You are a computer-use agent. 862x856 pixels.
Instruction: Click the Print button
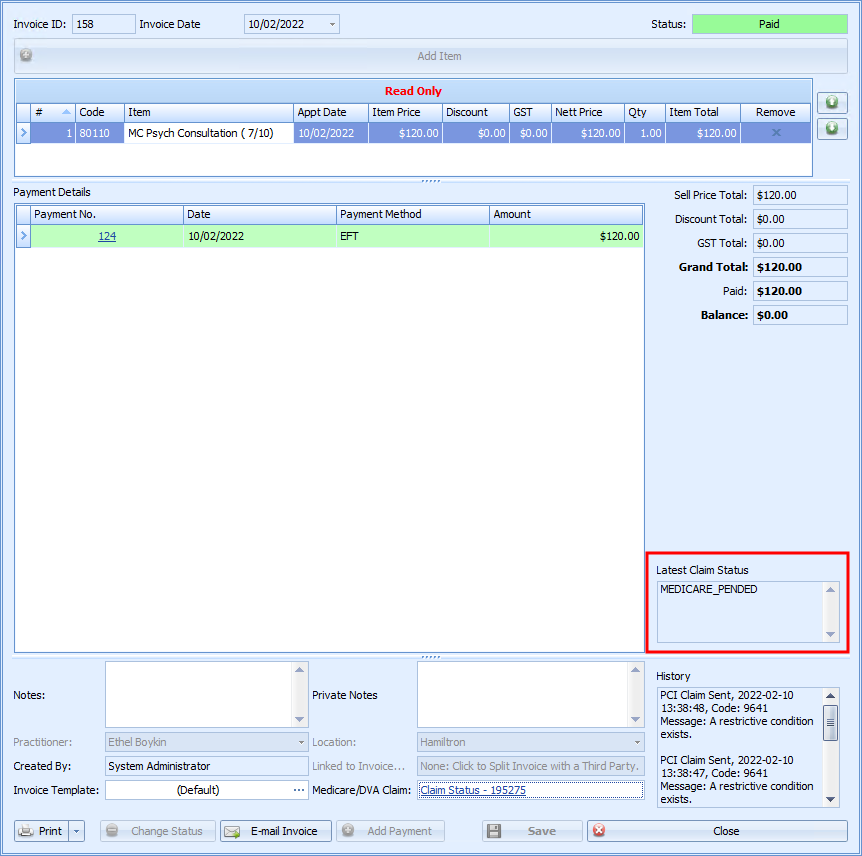coord(42,831)
